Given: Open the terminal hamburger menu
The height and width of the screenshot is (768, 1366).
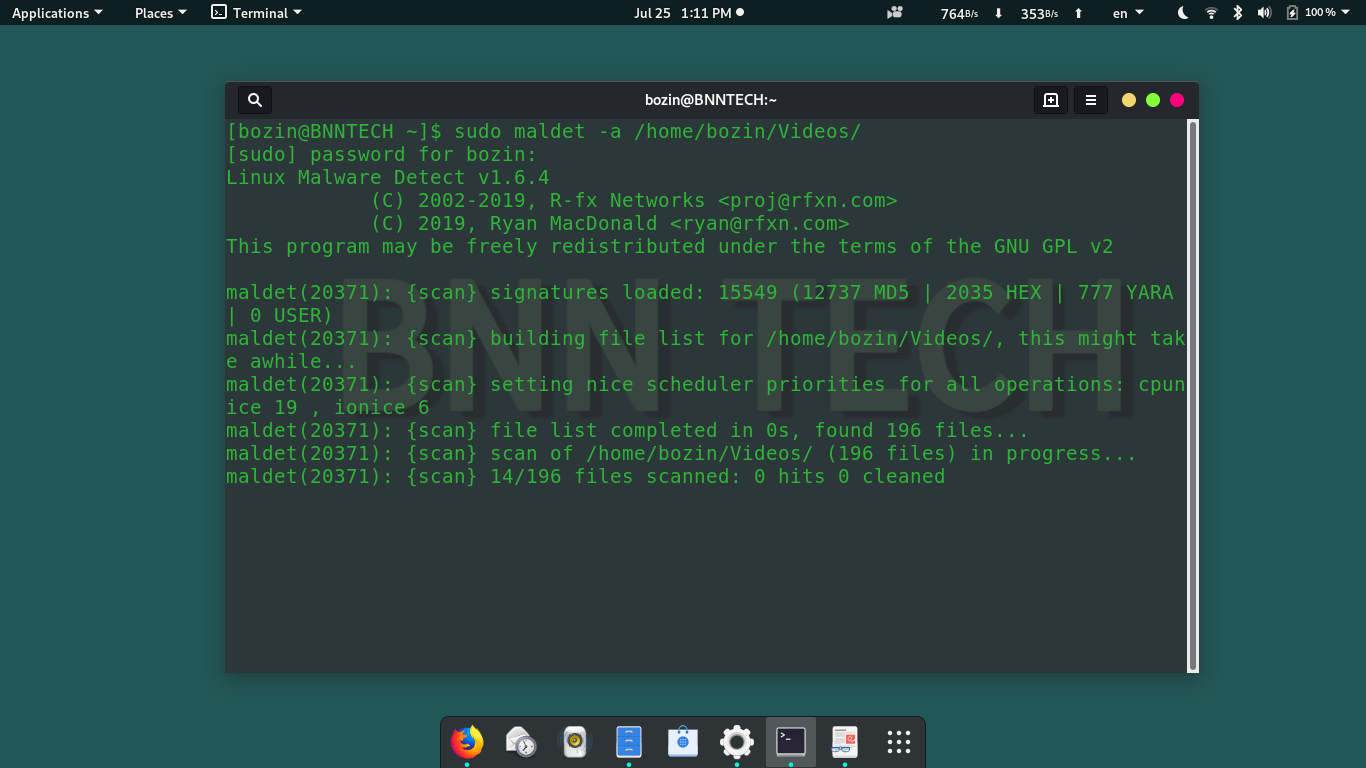Looking at the screenshot, I should (1090, 100).
